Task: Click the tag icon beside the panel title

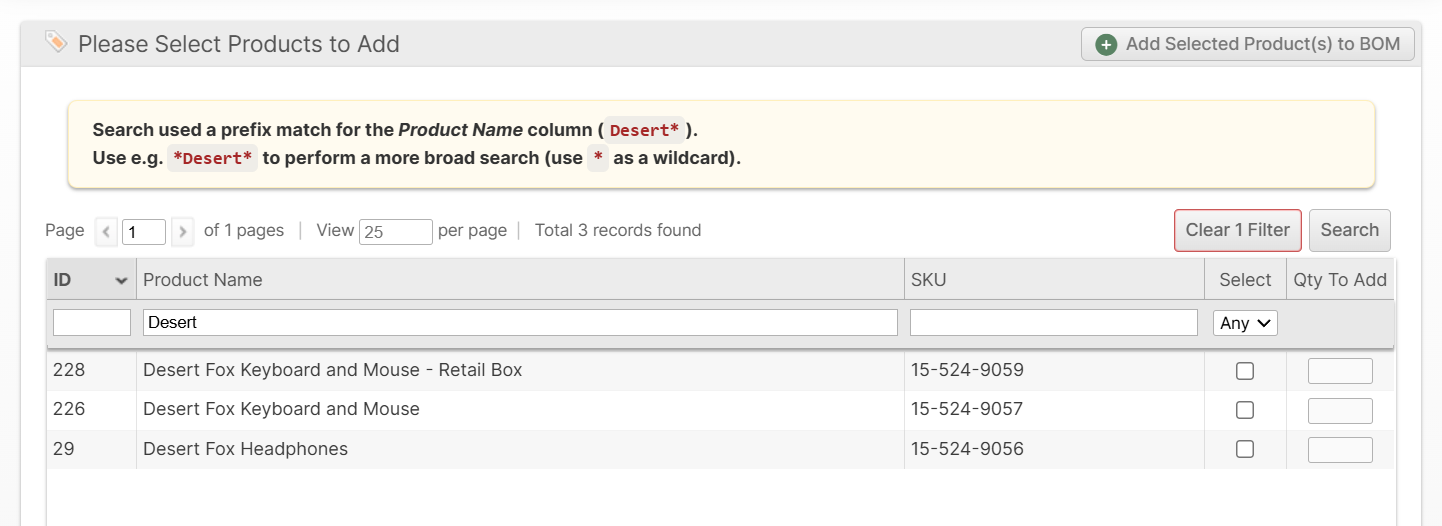Action: [x=56, y=42]
